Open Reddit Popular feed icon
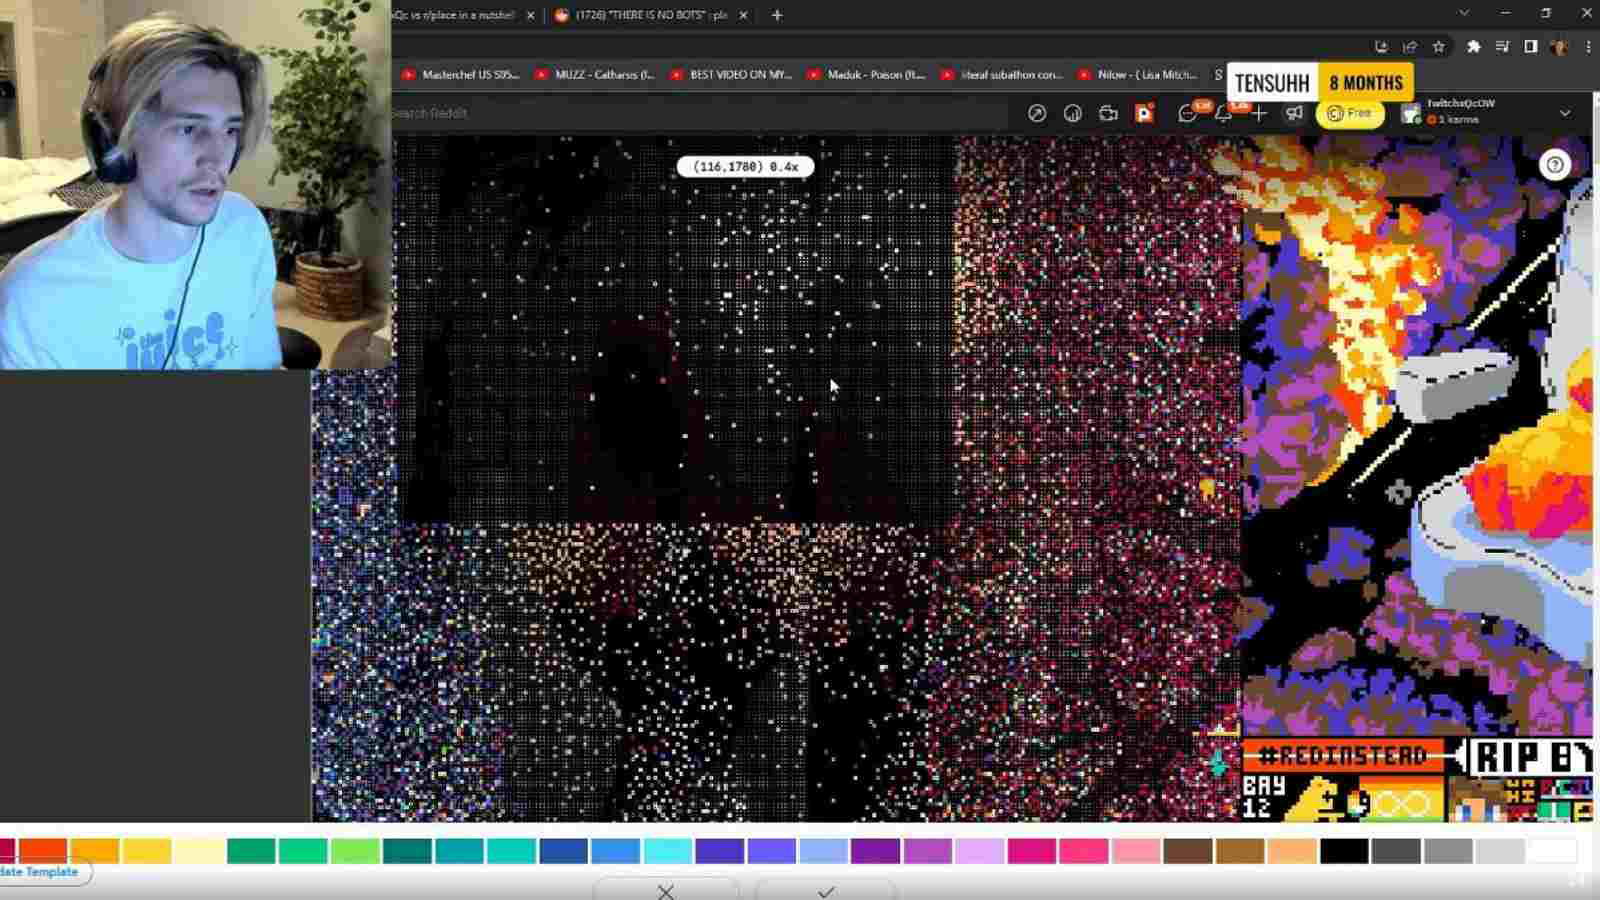 coord(1037,113)
